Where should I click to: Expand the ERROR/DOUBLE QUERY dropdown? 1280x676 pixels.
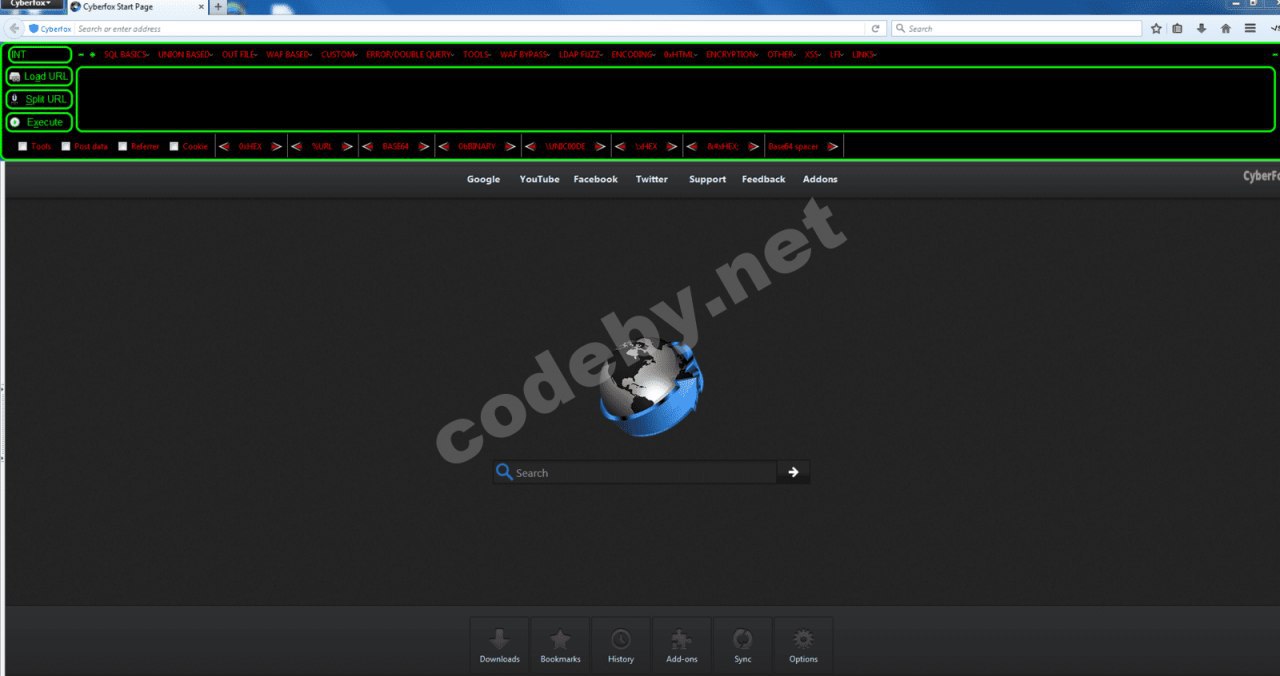(410, 54)
